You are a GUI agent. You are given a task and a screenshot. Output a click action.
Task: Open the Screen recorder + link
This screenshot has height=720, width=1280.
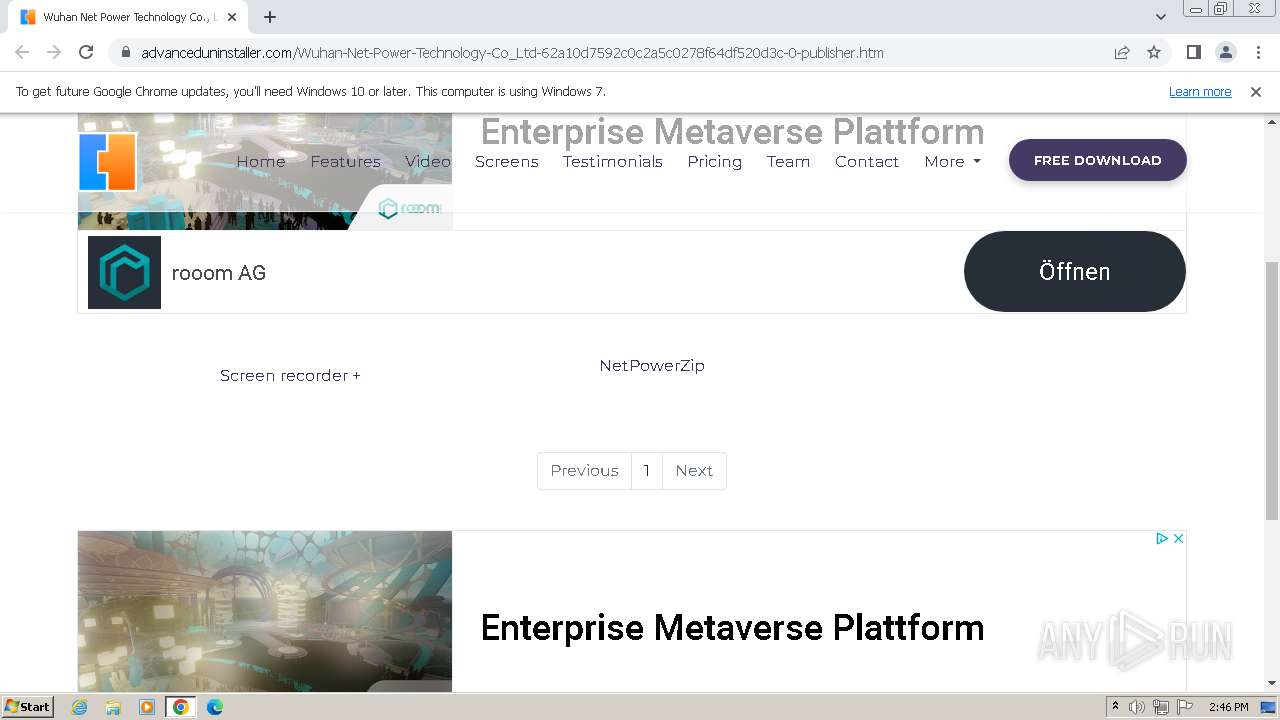tap(290, 375)
